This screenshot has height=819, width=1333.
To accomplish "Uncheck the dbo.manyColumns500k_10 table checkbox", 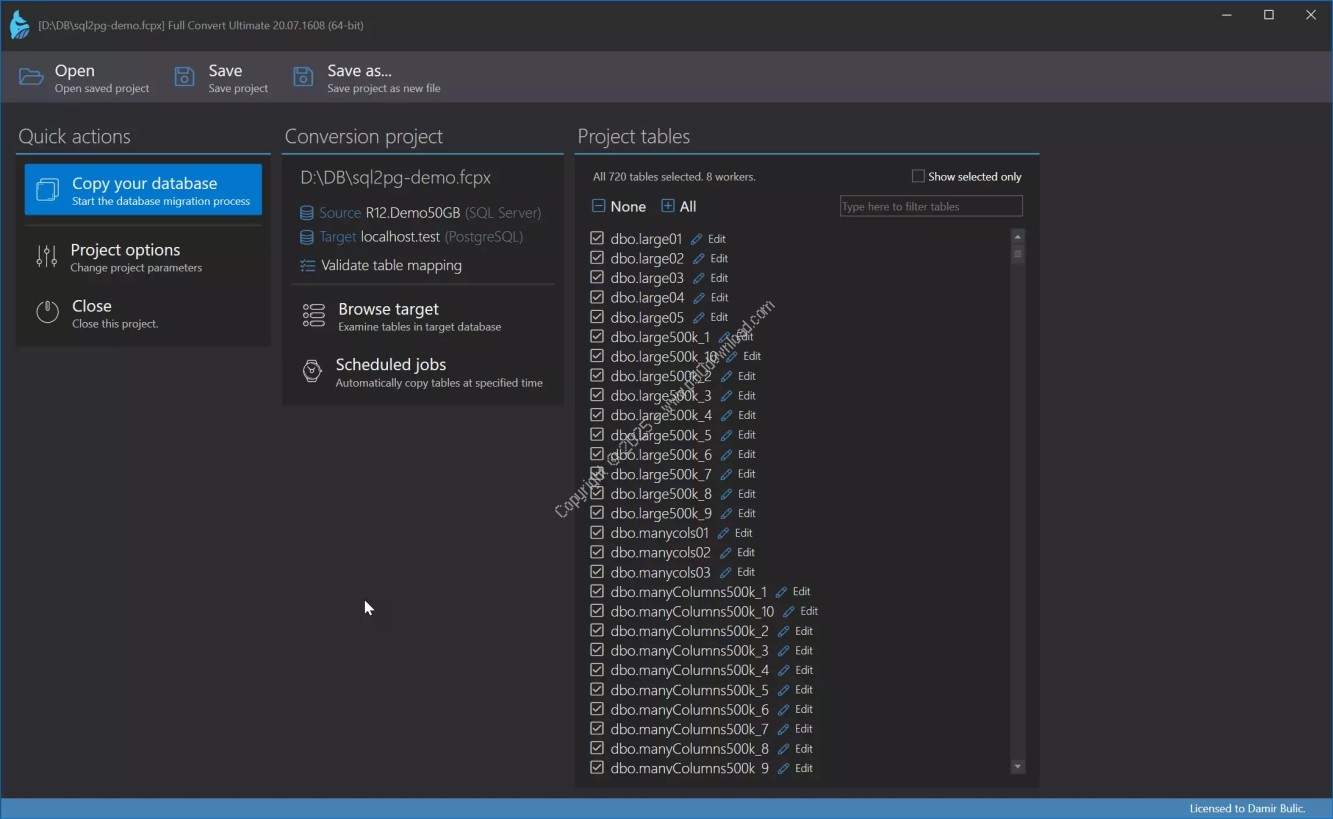I will click(x=597, y=611).
